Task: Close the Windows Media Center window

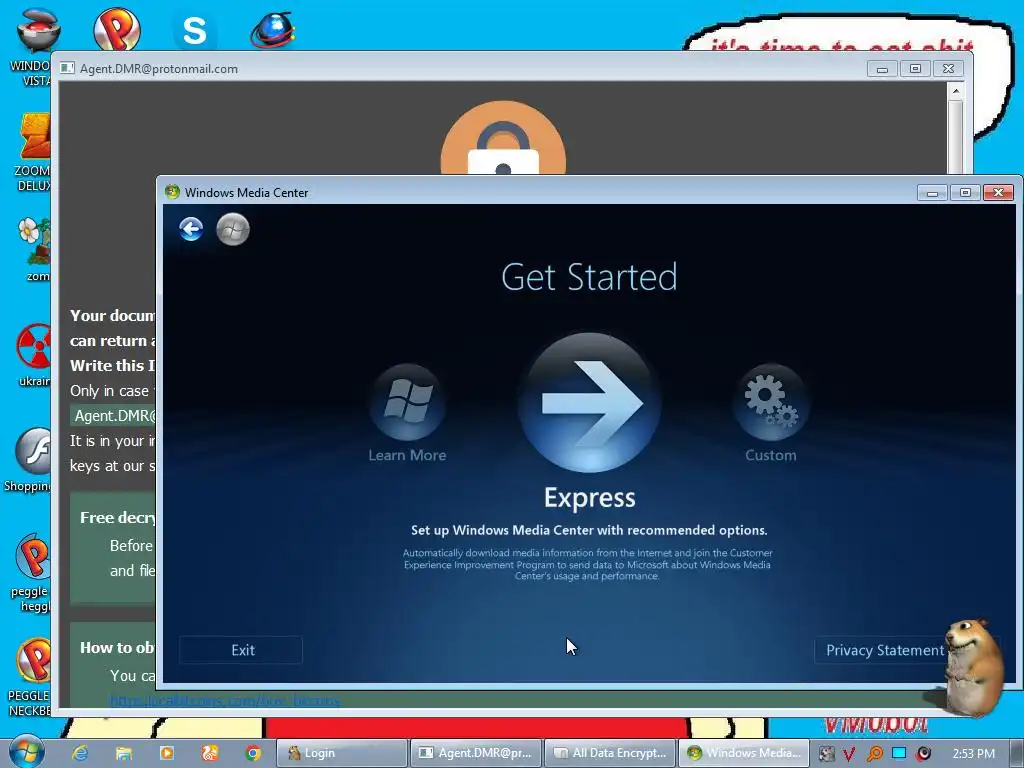Action: tap(998, 193)
